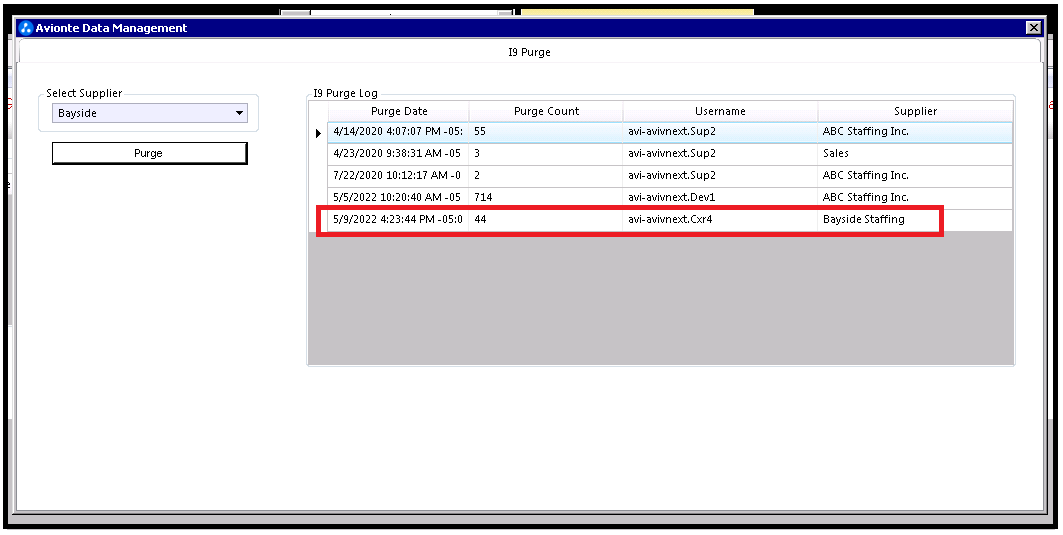
Task: Sort by Username column header
Action: tap(720, 111)
